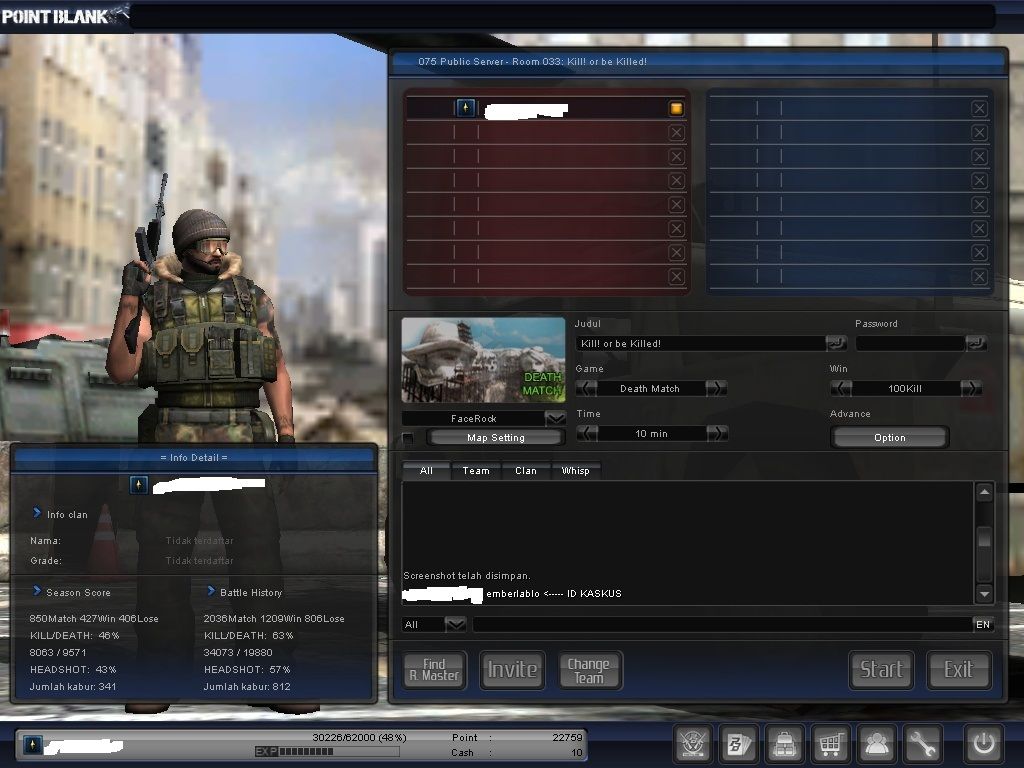Viewport: 1024px width, 768px height.
Task: Click the Invite button
Action: point(513,670)
